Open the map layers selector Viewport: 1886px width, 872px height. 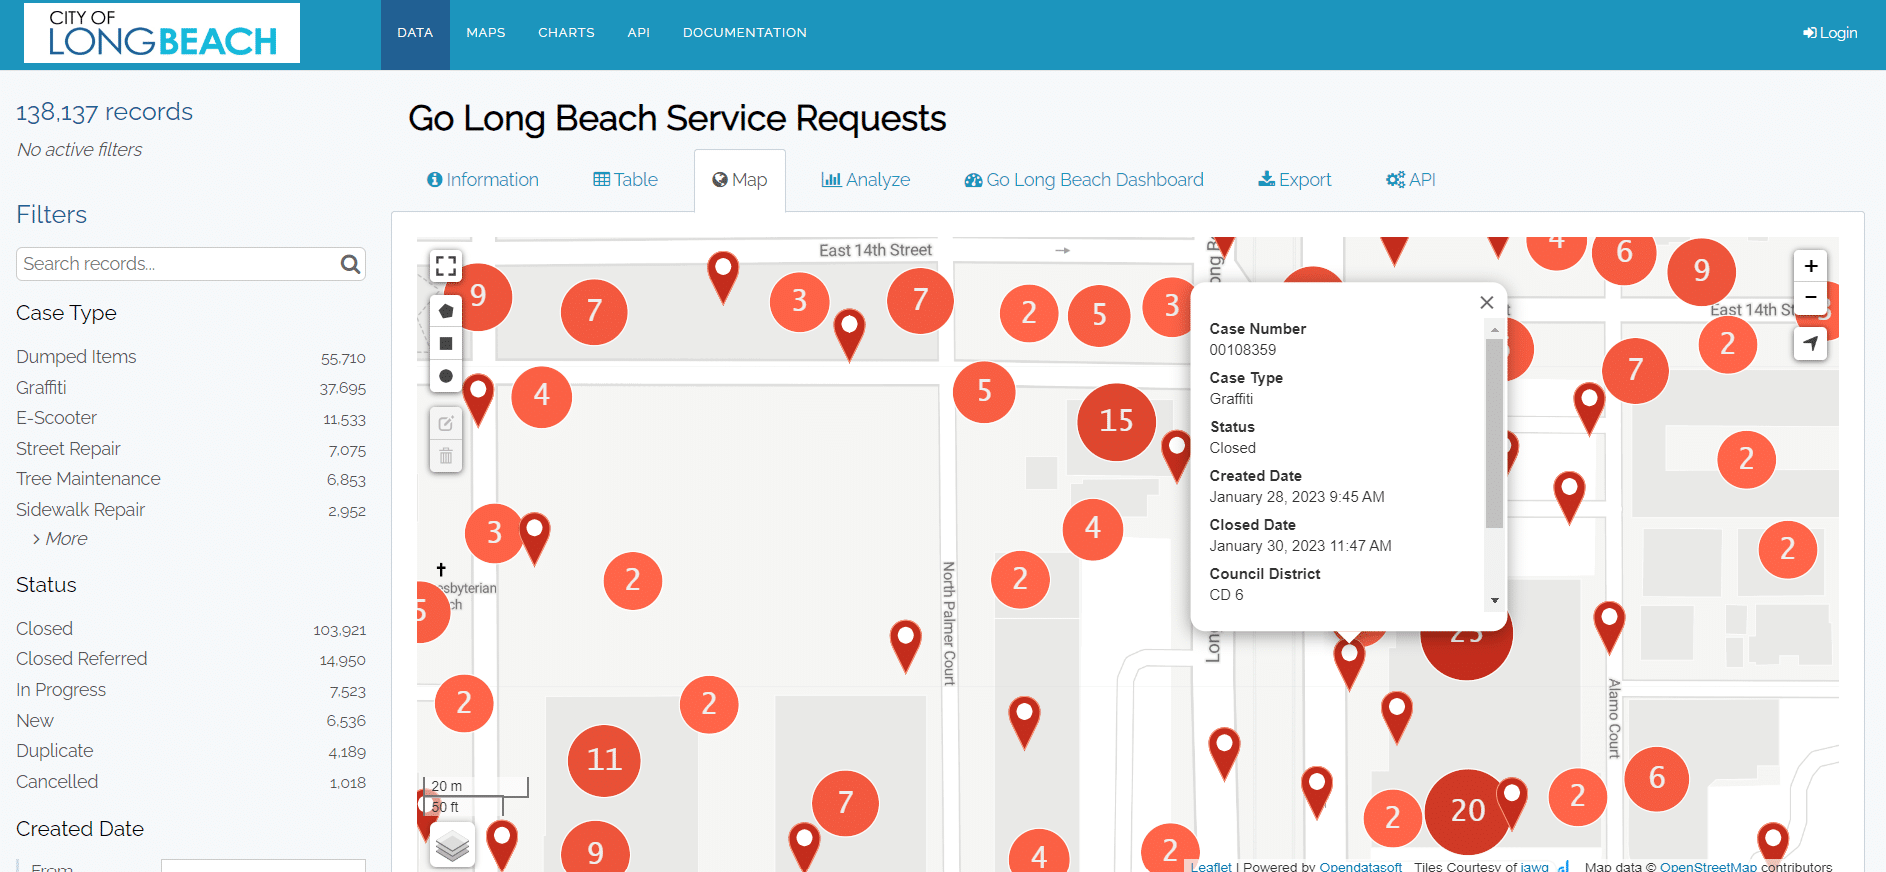coord(452,846)
